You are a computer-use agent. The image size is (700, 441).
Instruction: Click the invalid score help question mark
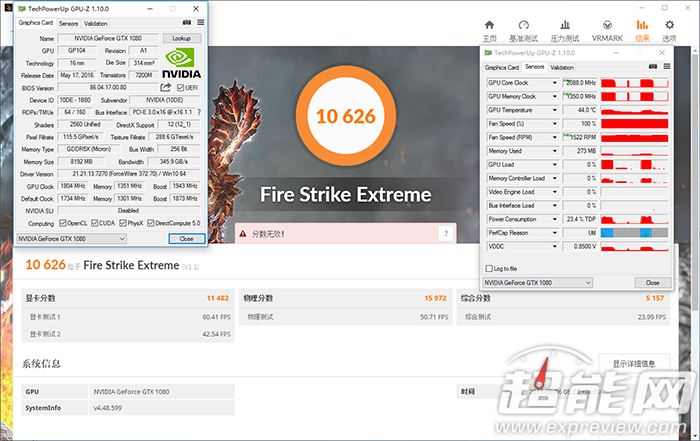[446, 233]
